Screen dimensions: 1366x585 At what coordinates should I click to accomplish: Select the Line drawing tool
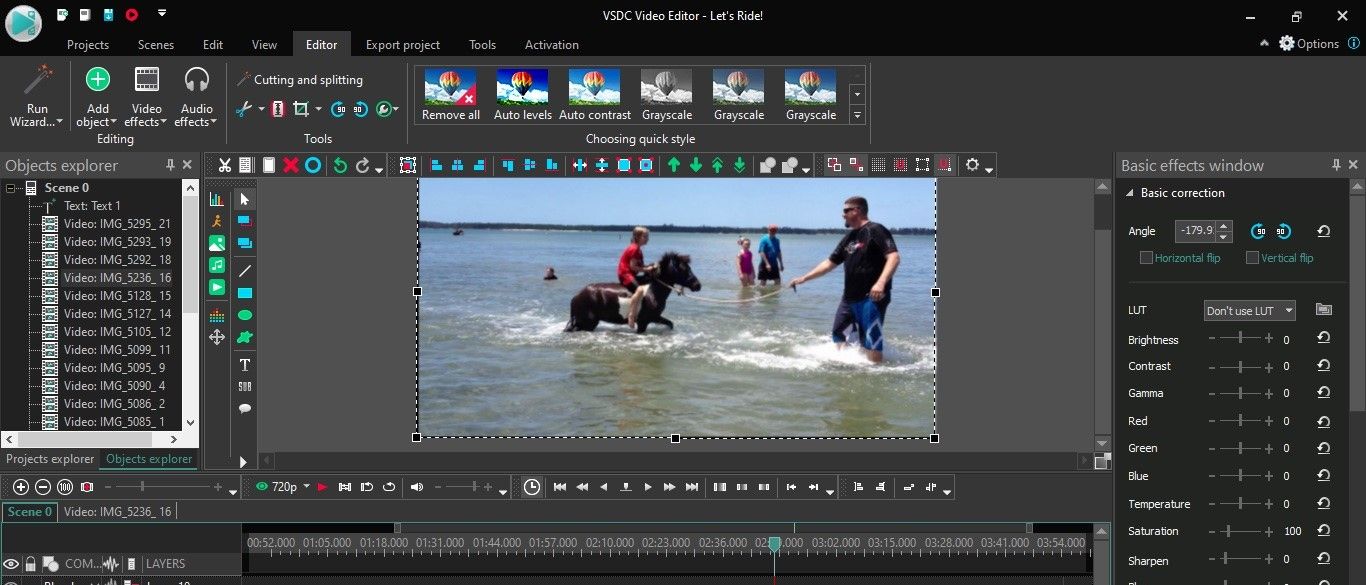[244, 268]
